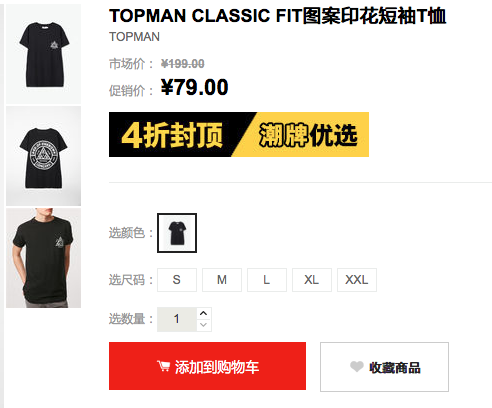Select the black T-shirt color swatch
This screenshot has width=492, height=408.
[177, 233]
